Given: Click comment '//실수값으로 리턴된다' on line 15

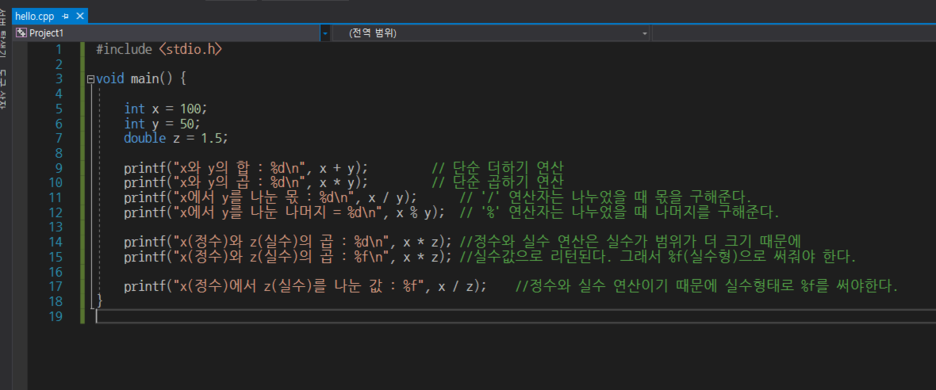Looking at the screenshot, I should [658, 257].
